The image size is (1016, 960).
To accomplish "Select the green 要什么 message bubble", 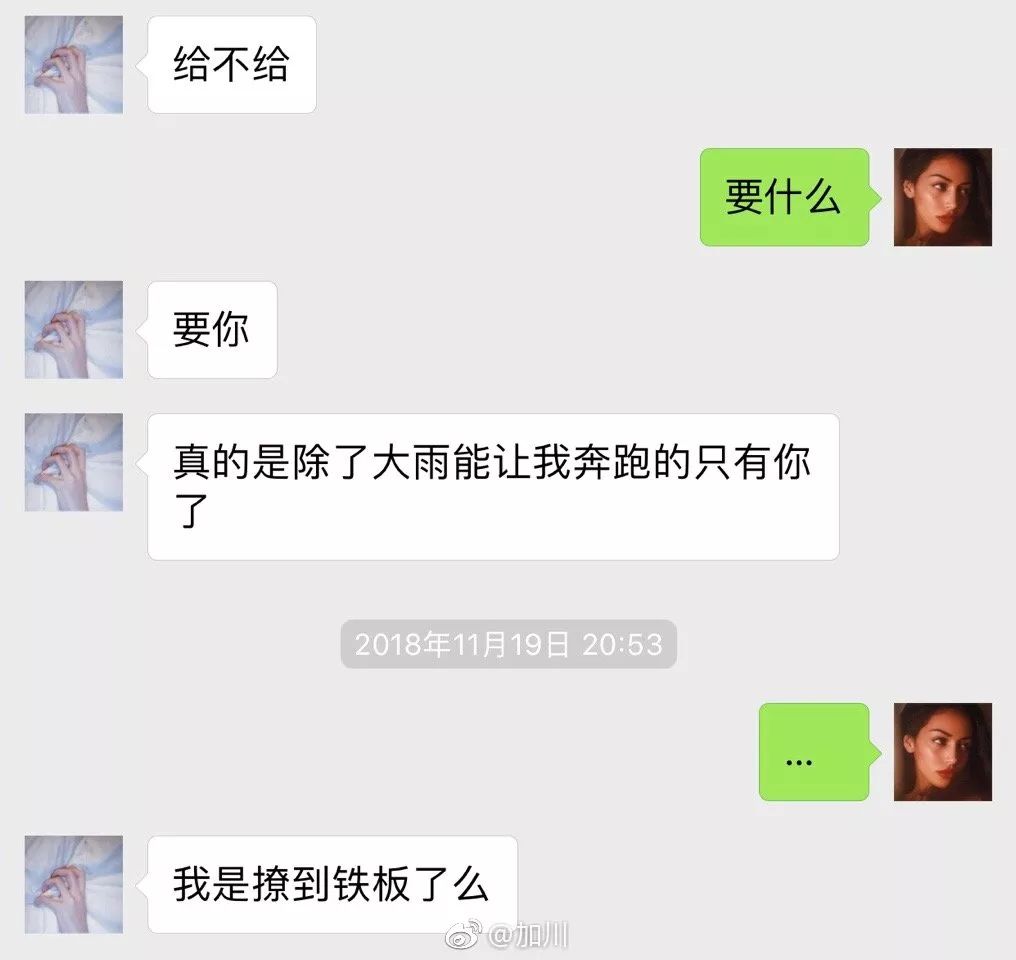I will (x=785, y=197).
